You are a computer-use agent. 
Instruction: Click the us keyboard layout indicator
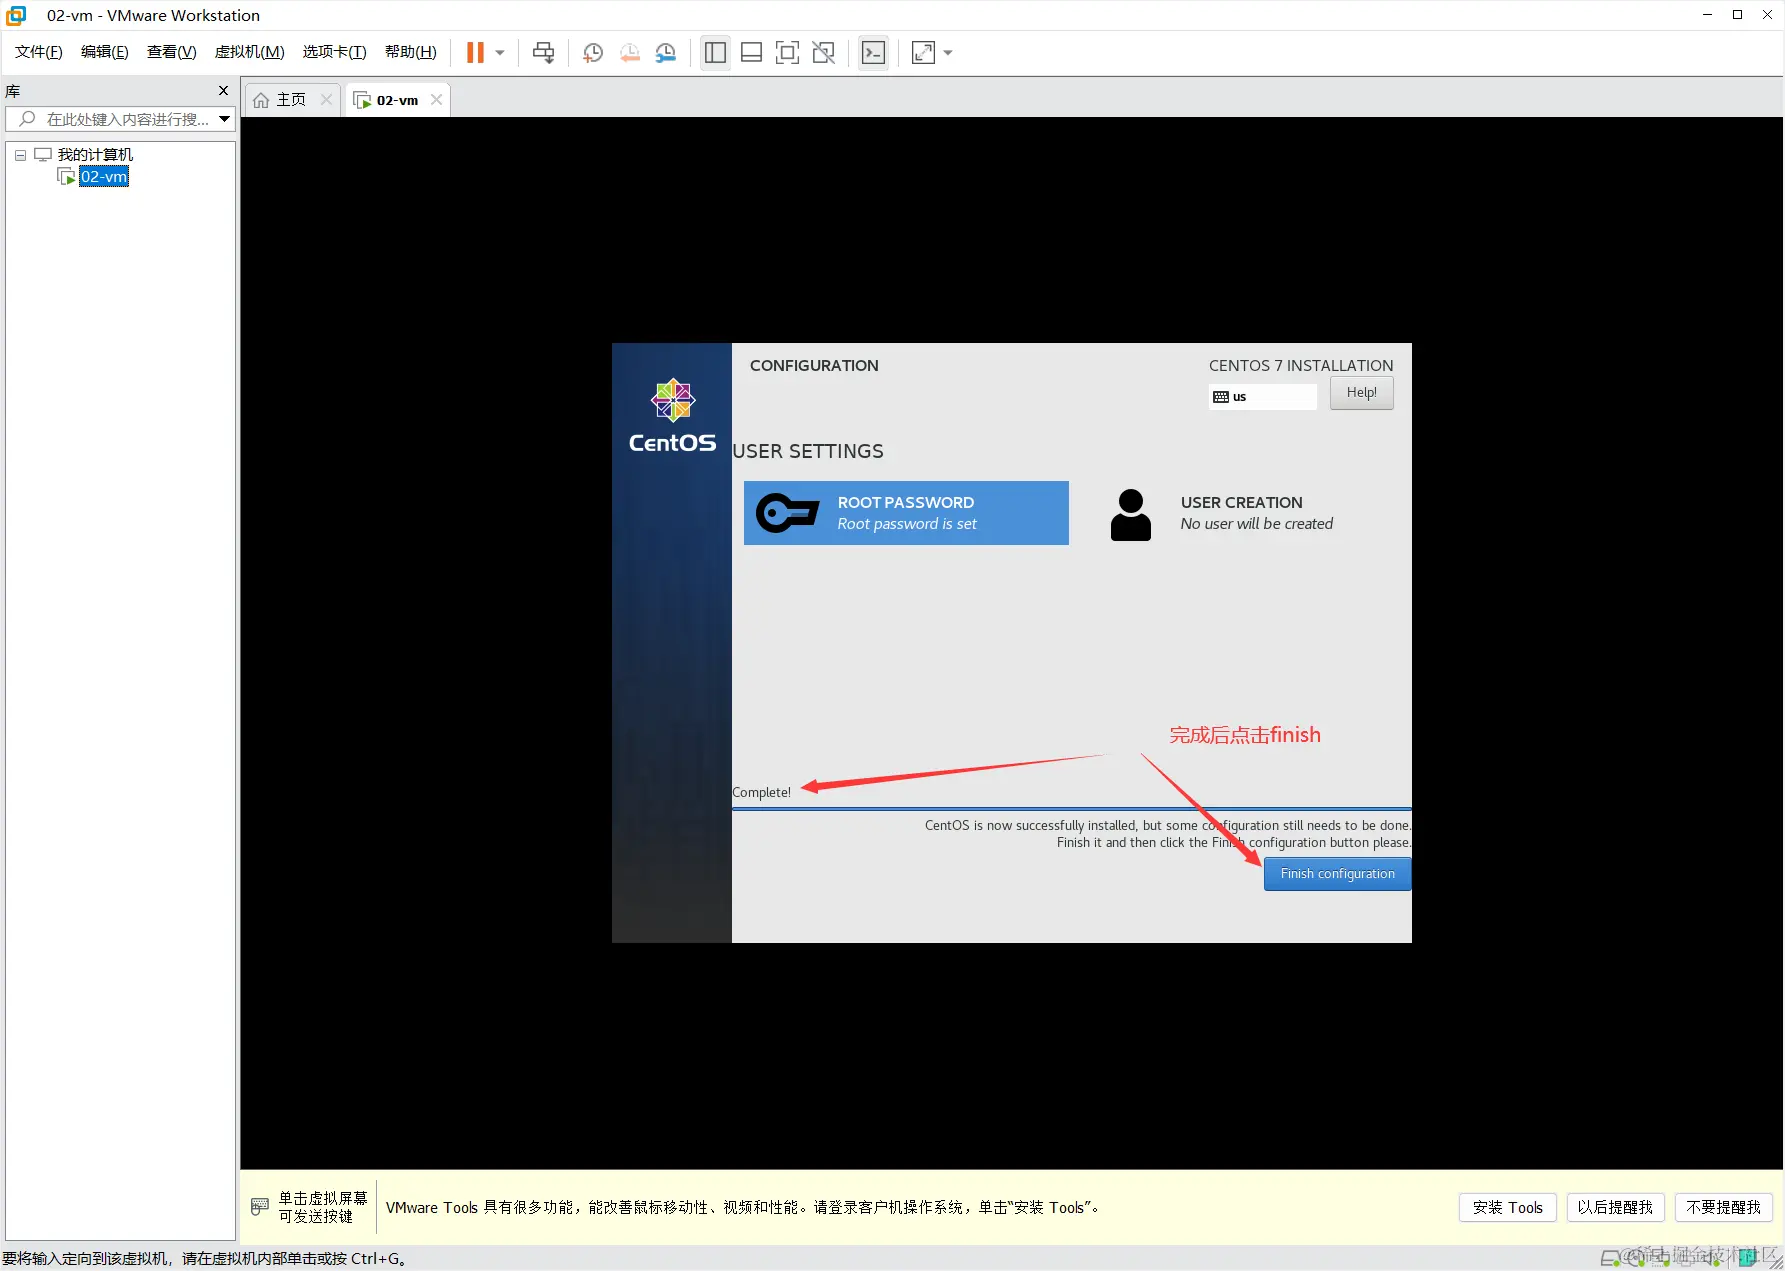click(x=1262, y=397)
